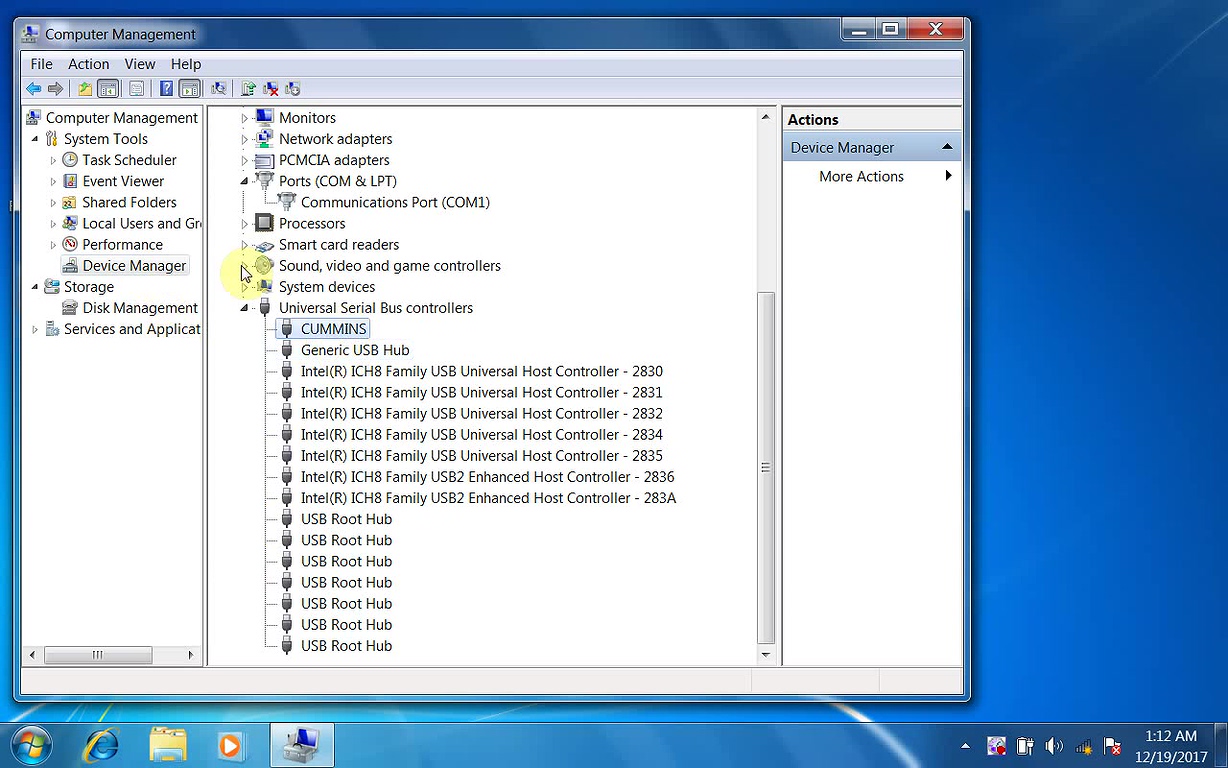Click the Update Driver Software toolbar icon

tap(248, 89)
